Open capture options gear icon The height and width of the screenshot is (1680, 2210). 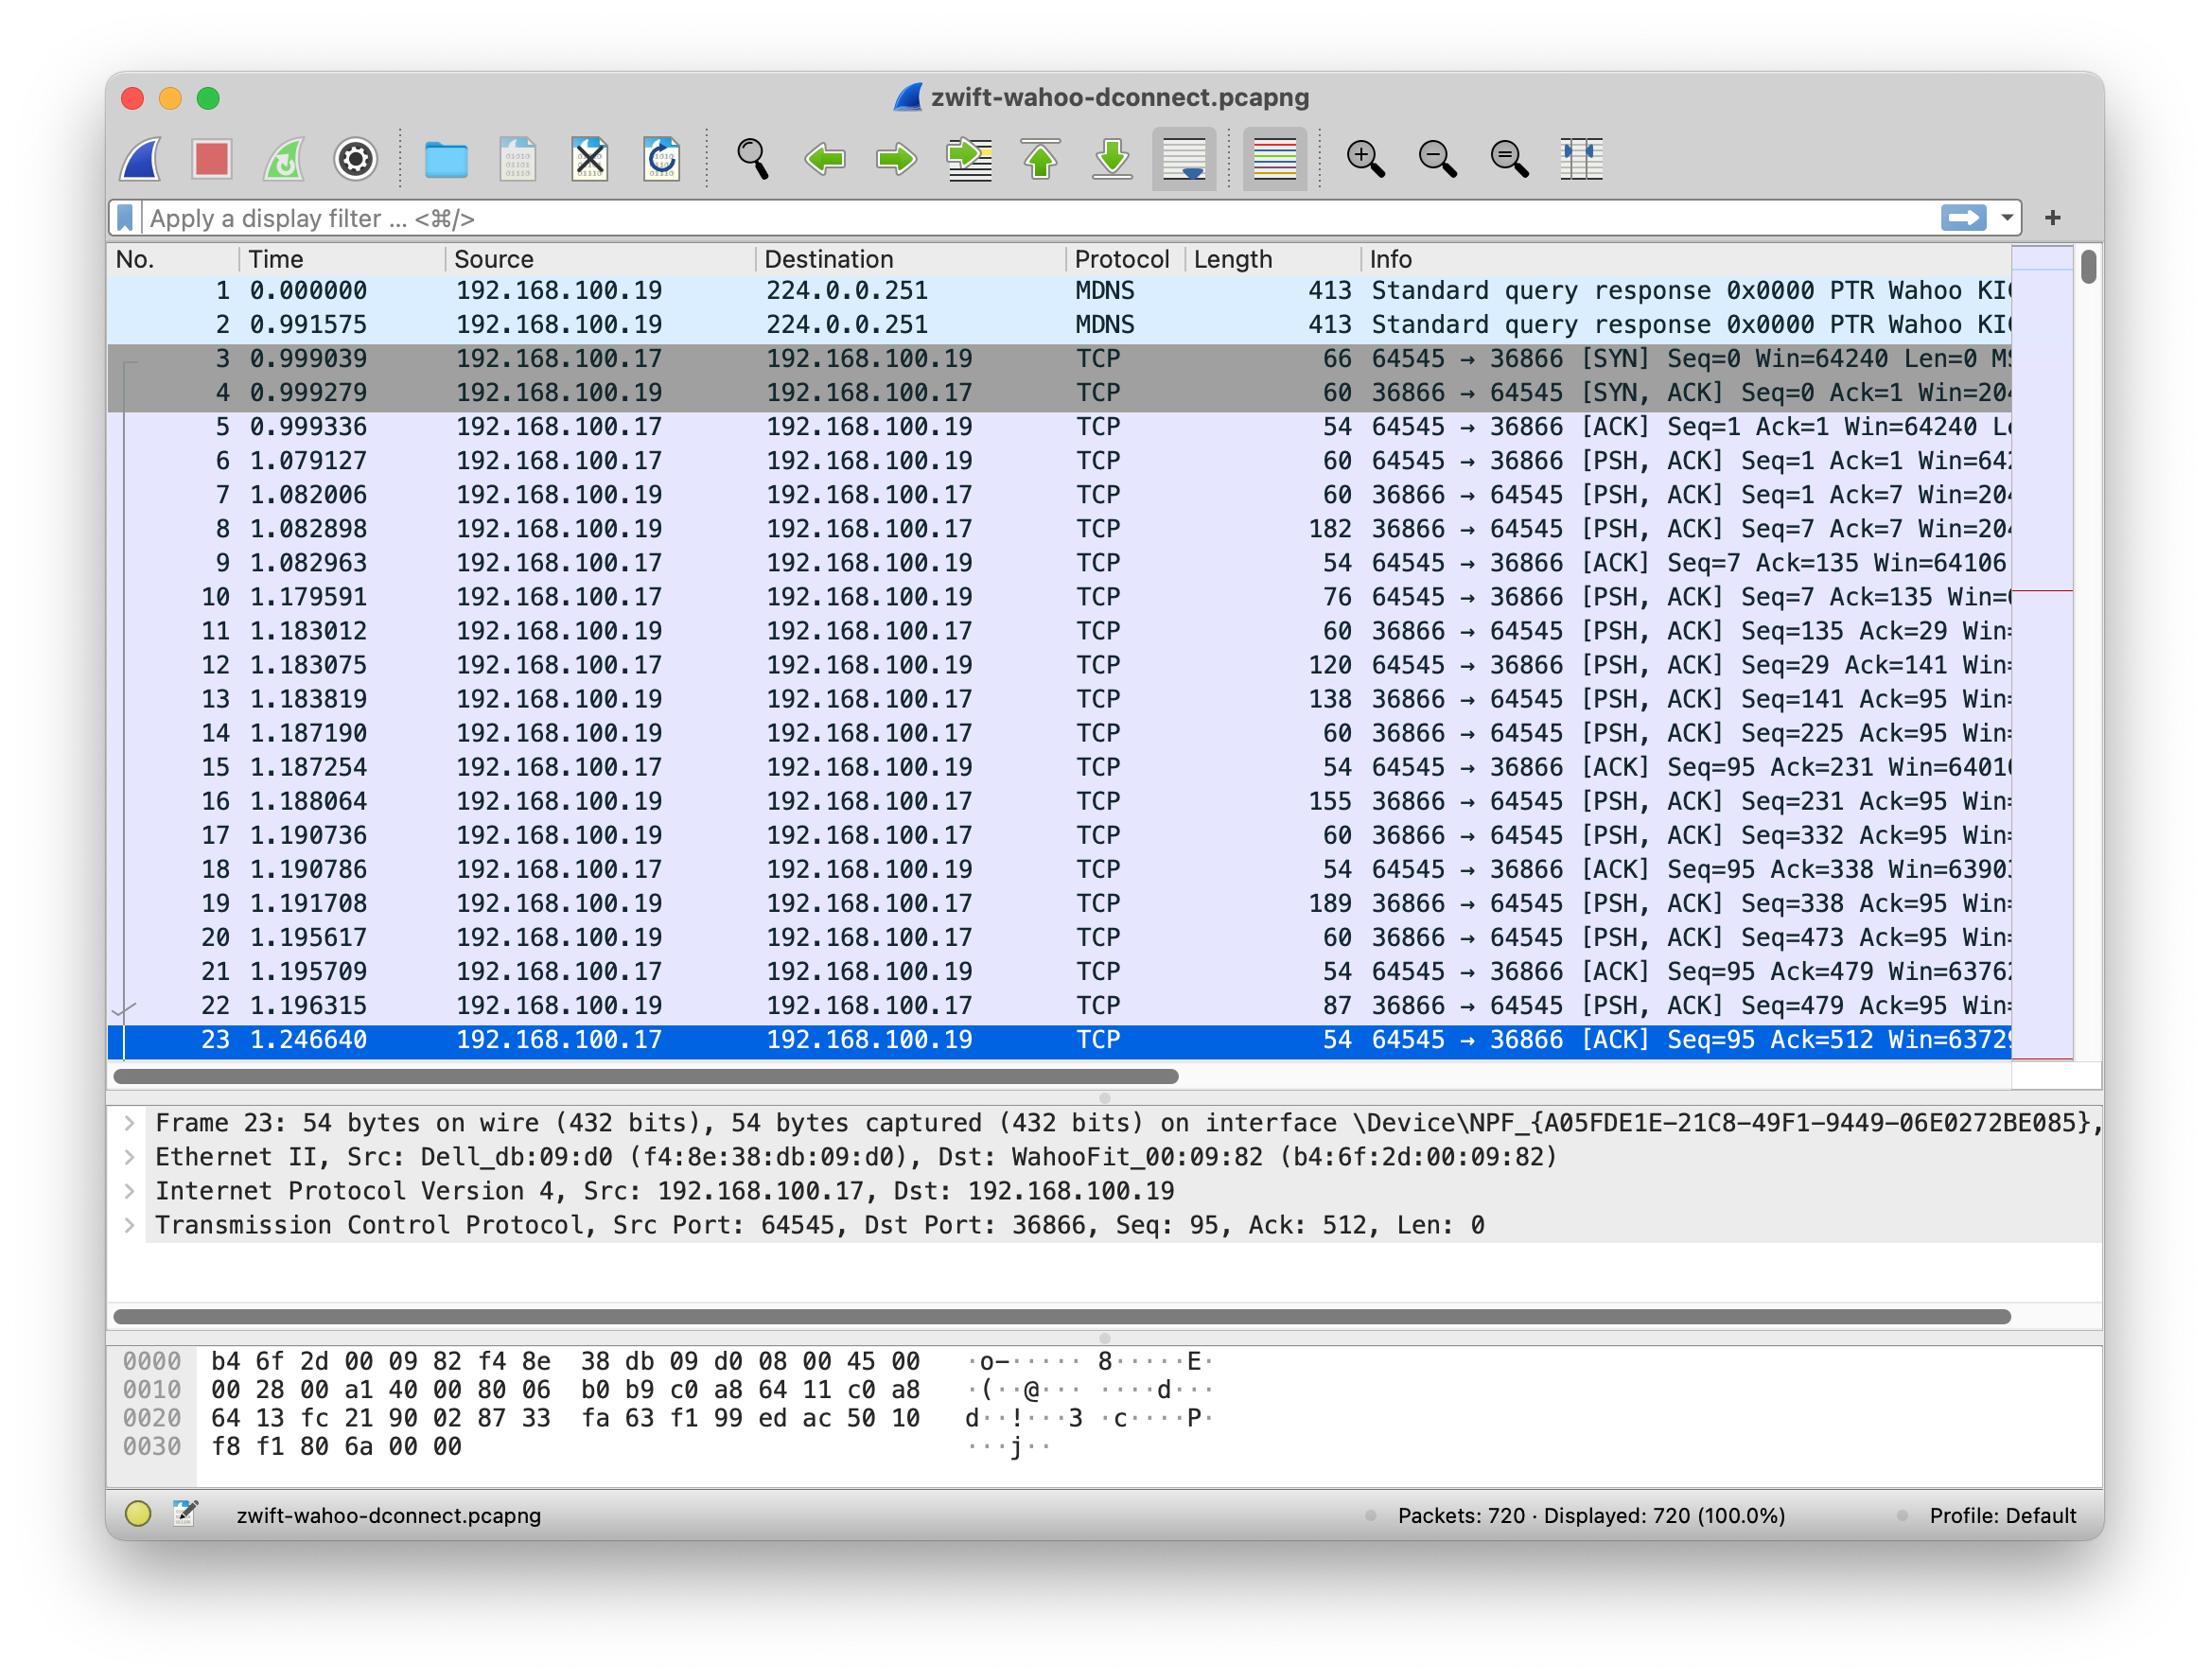point(355,159)
